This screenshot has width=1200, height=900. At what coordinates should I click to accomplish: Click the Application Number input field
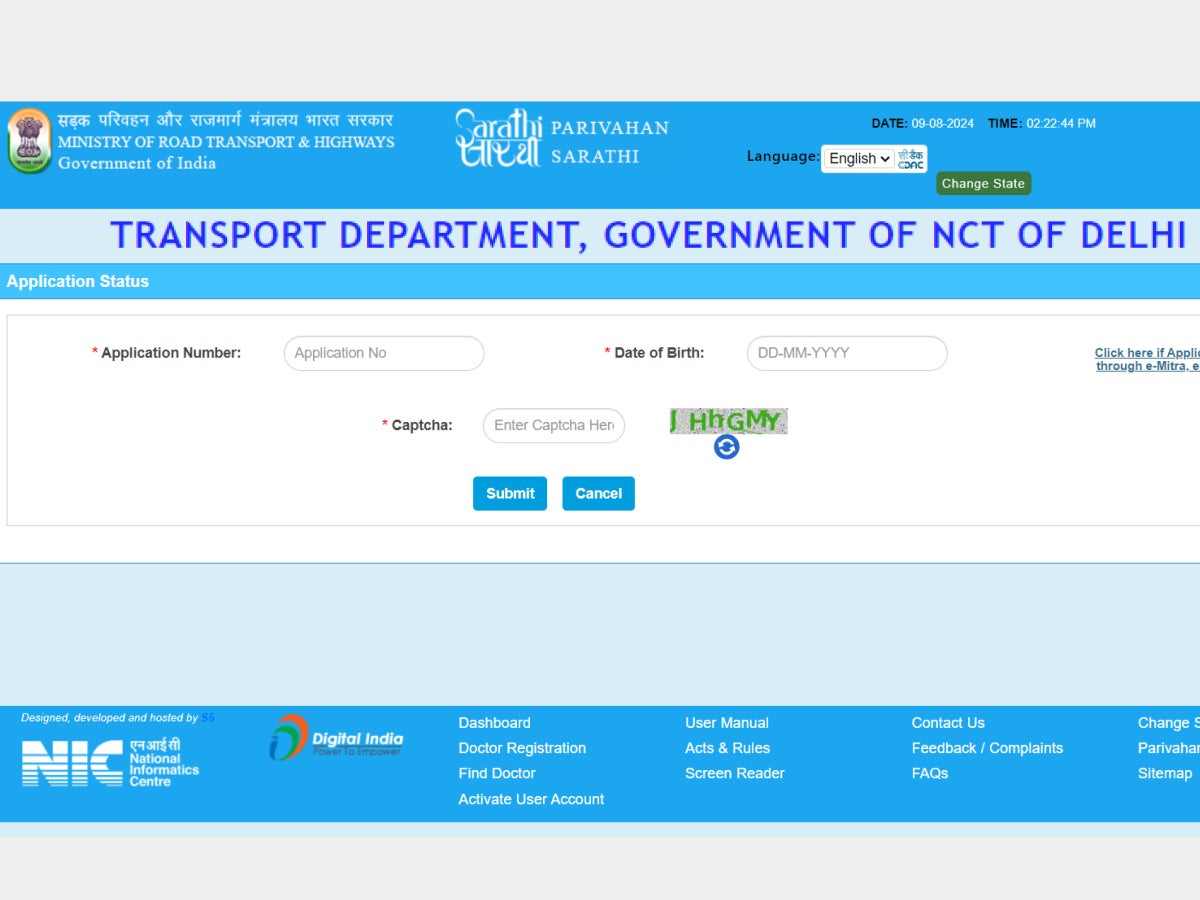(x=383, y=353)
